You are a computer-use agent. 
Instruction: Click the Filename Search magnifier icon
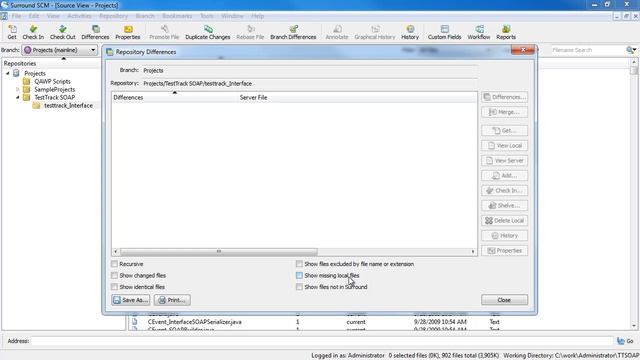point(629,50)
